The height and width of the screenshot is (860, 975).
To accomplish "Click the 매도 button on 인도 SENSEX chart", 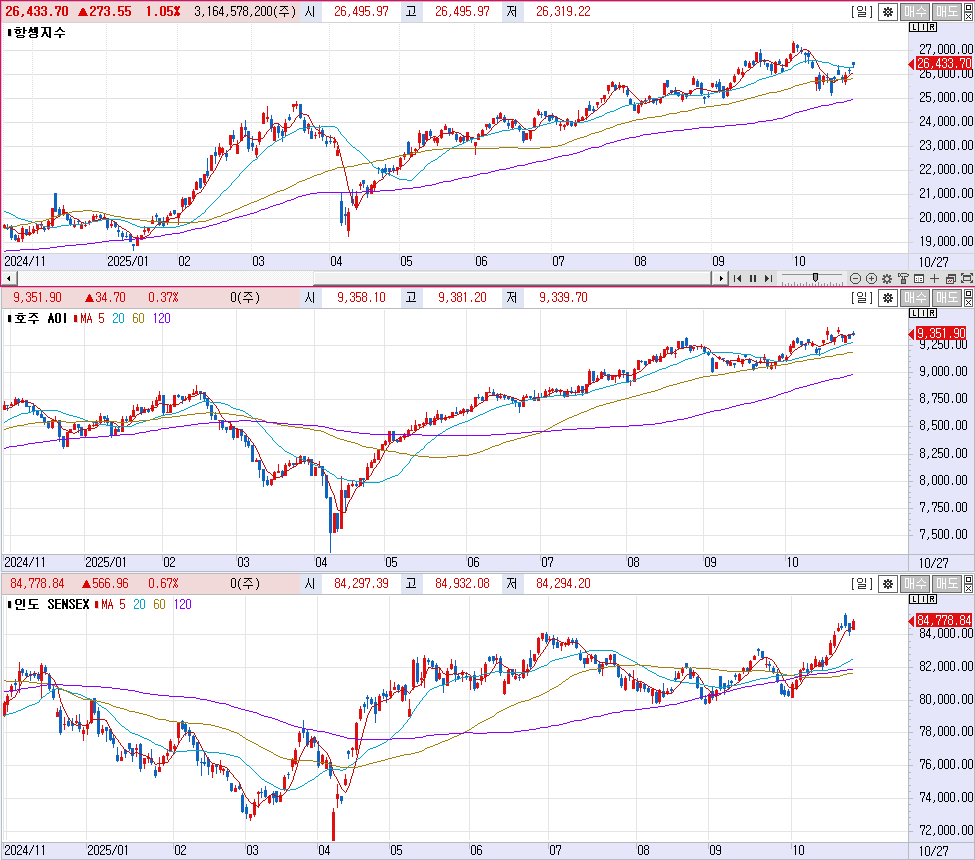I will 947,584.
